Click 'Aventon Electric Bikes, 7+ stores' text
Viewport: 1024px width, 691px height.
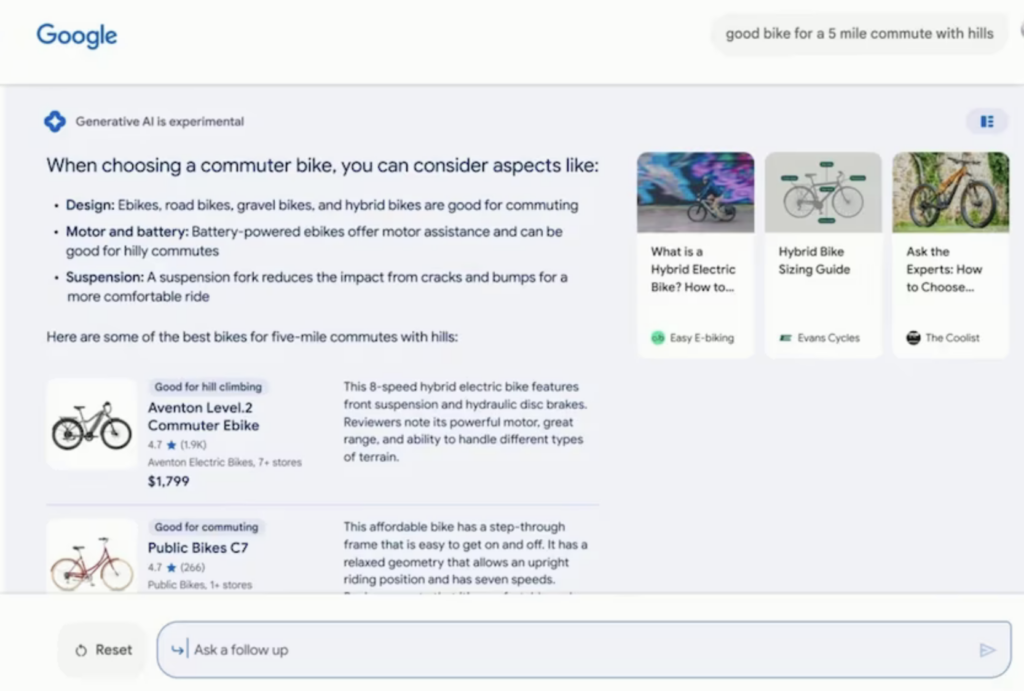tap(225, 462)
